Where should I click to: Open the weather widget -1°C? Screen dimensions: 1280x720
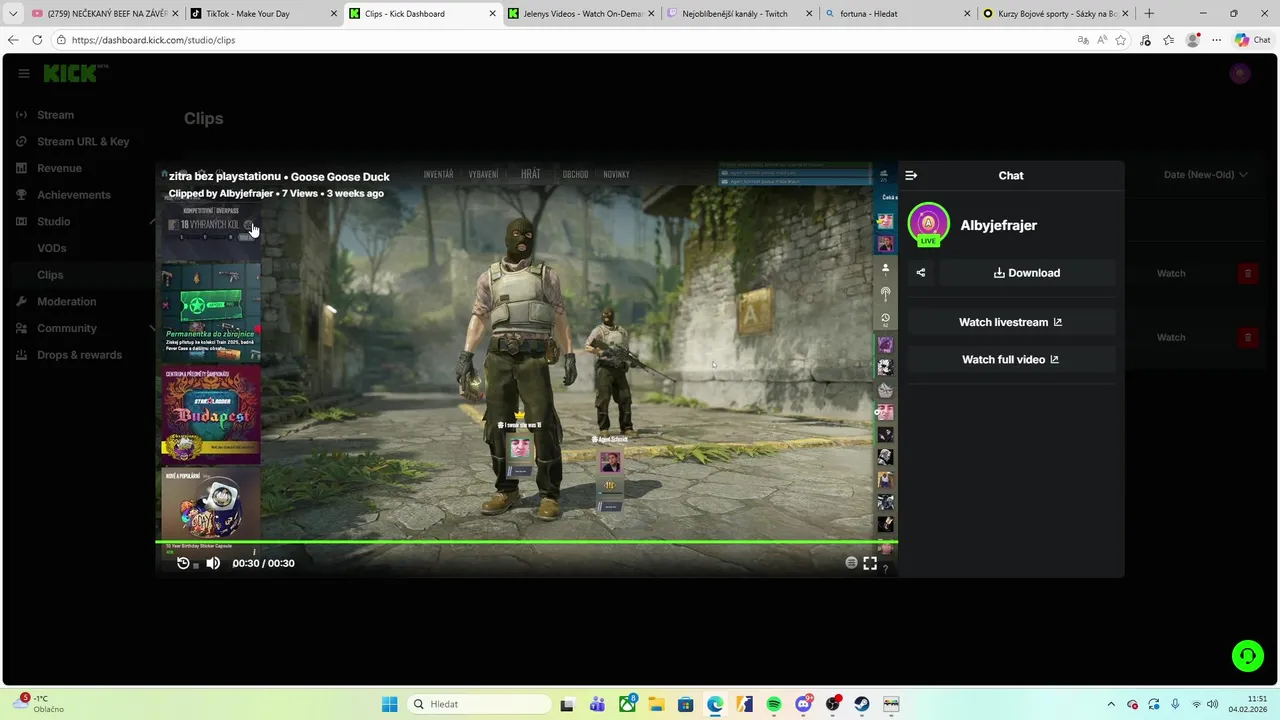(40, 703)
